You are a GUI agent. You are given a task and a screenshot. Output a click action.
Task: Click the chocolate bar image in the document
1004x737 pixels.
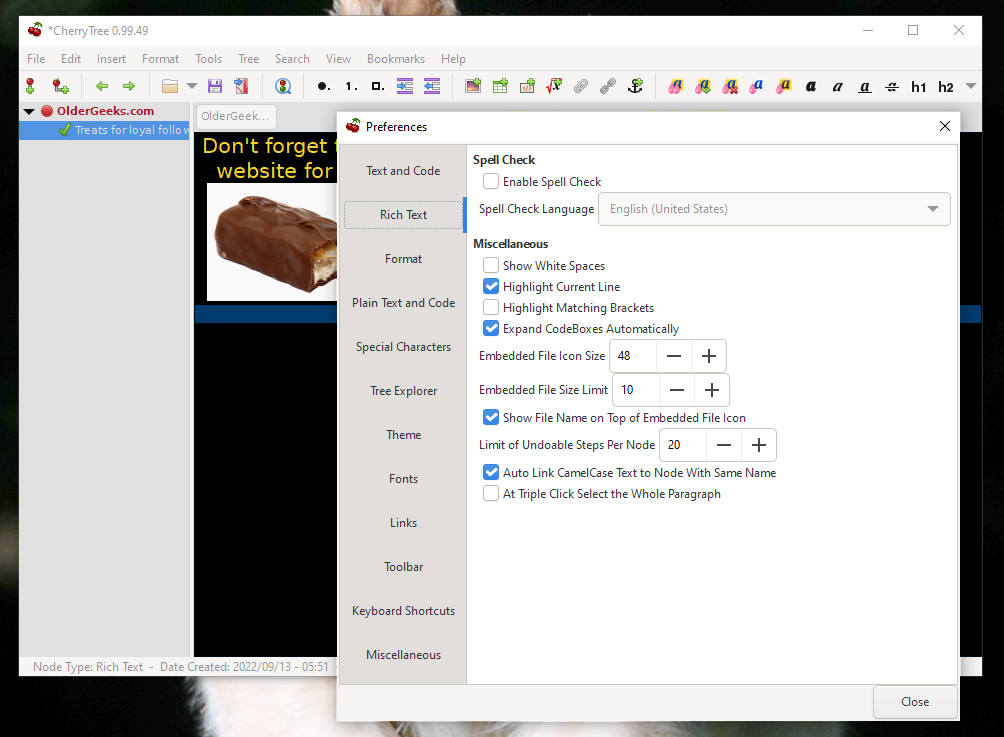coord(272,242)
